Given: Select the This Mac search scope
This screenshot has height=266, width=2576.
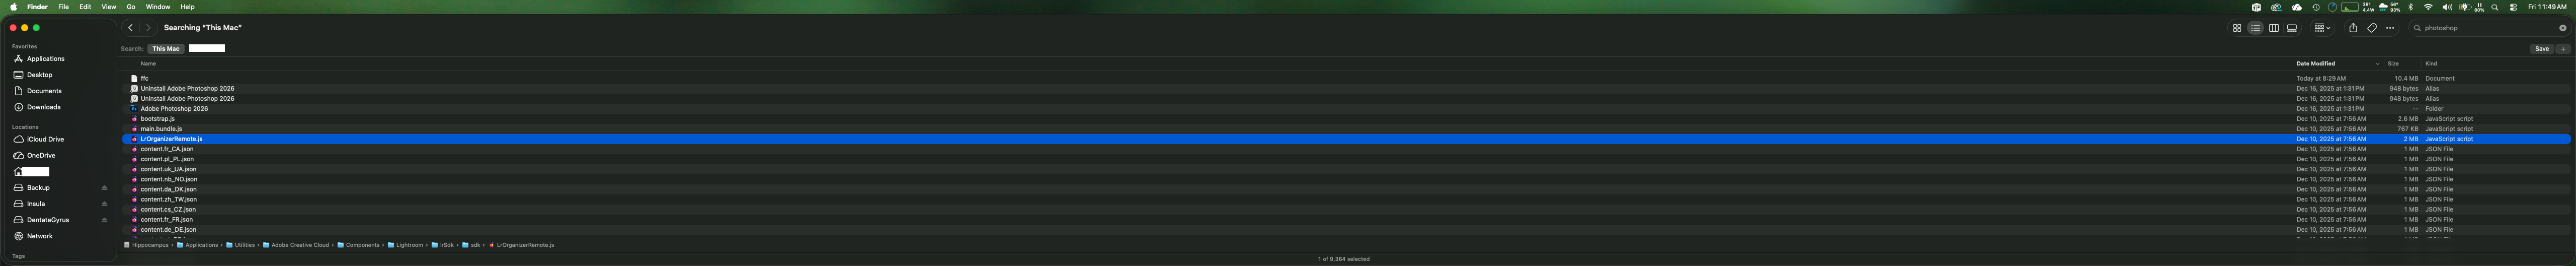Looking at the screenshot, I should point(166,48).
